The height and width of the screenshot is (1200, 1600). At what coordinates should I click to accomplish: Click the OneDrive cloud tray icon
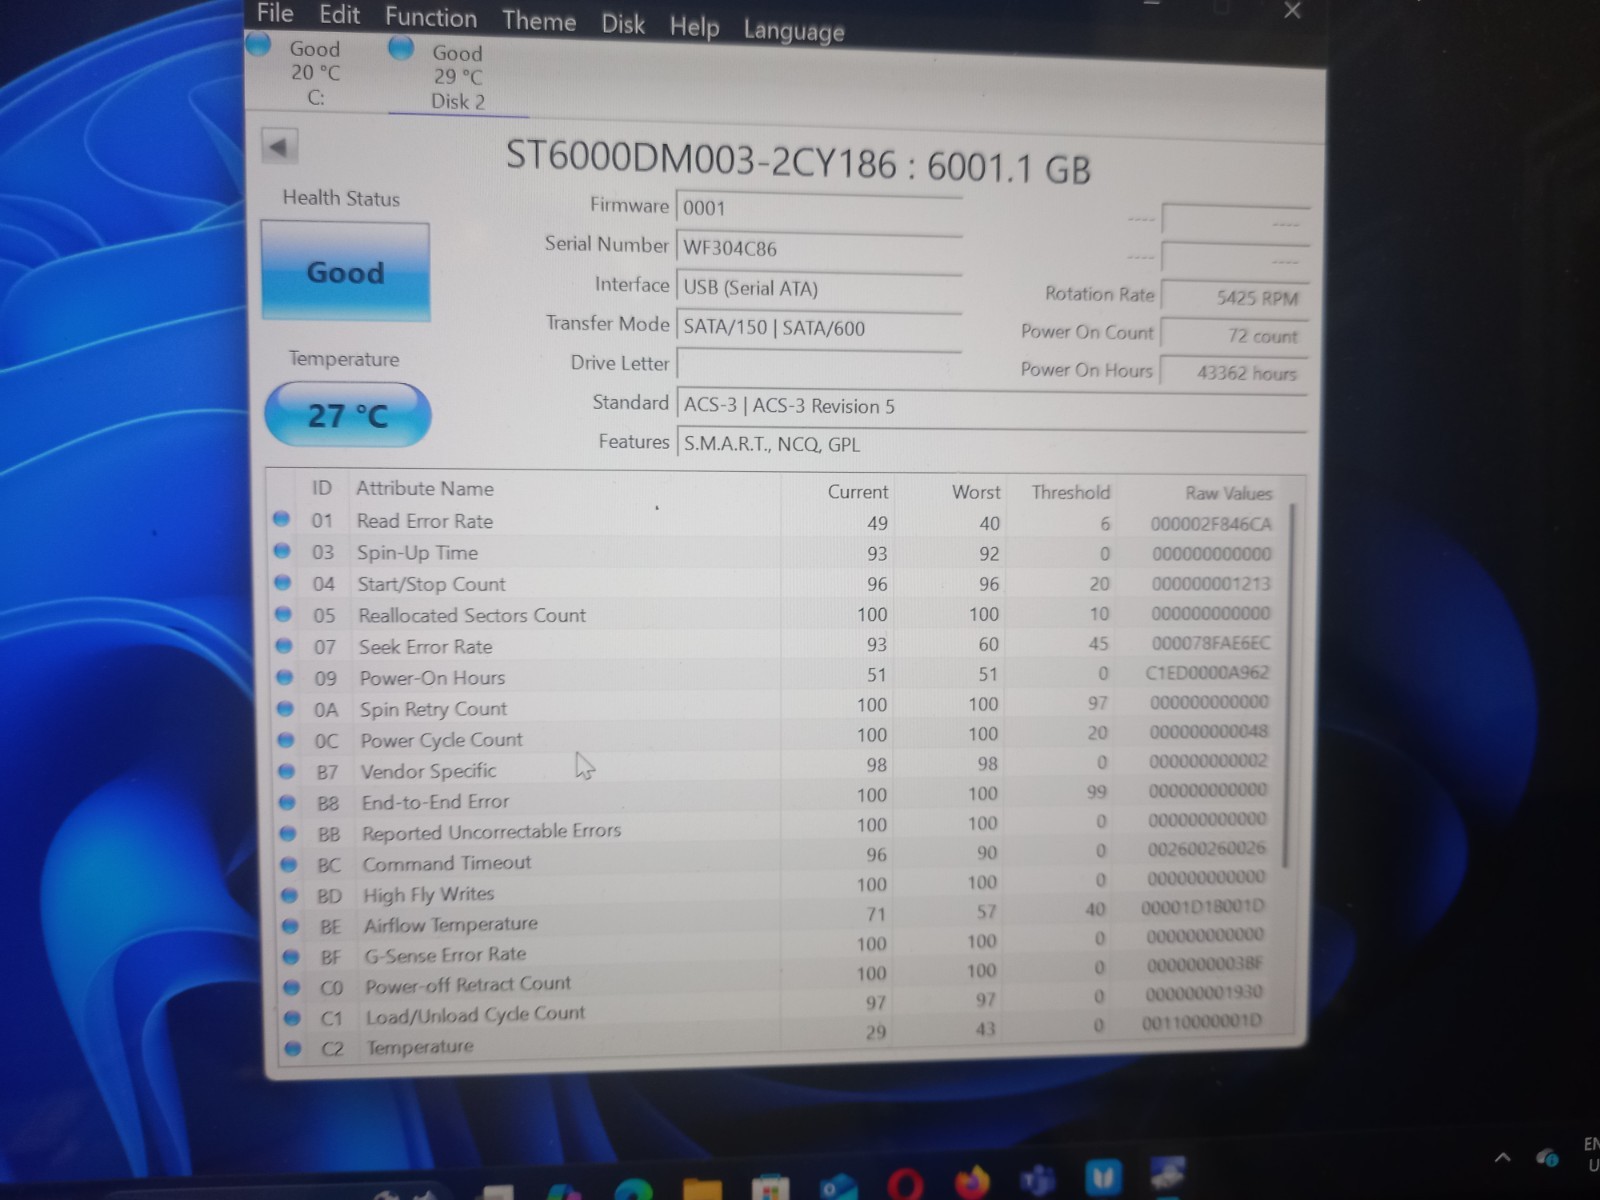click(x=1547, y=1158)
